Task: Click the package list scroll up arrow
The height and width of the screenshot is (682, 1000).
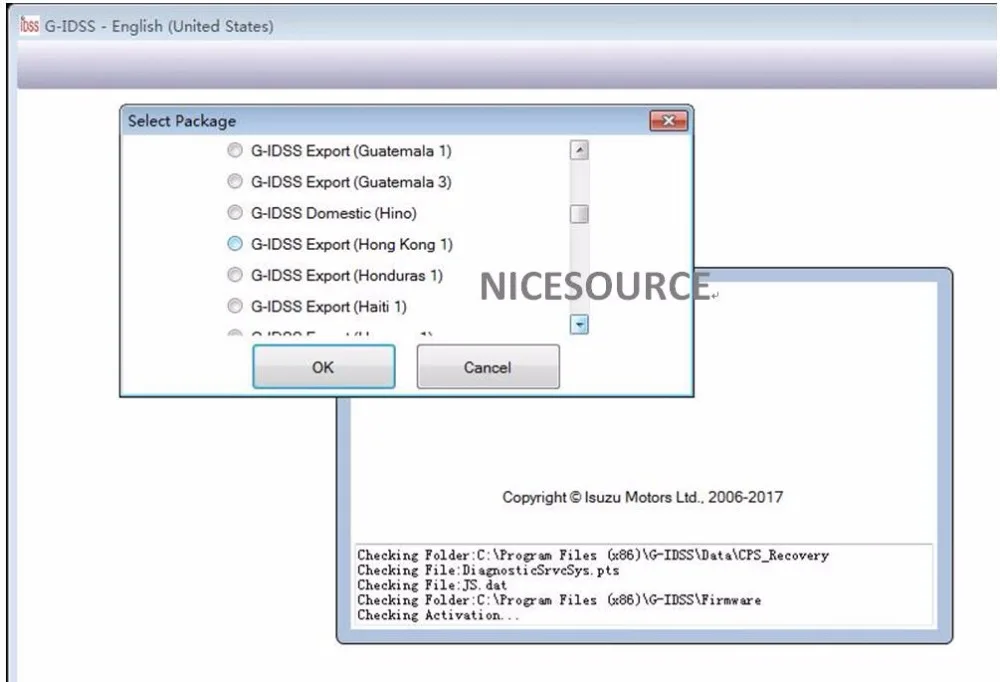Action: pos(579,151)
